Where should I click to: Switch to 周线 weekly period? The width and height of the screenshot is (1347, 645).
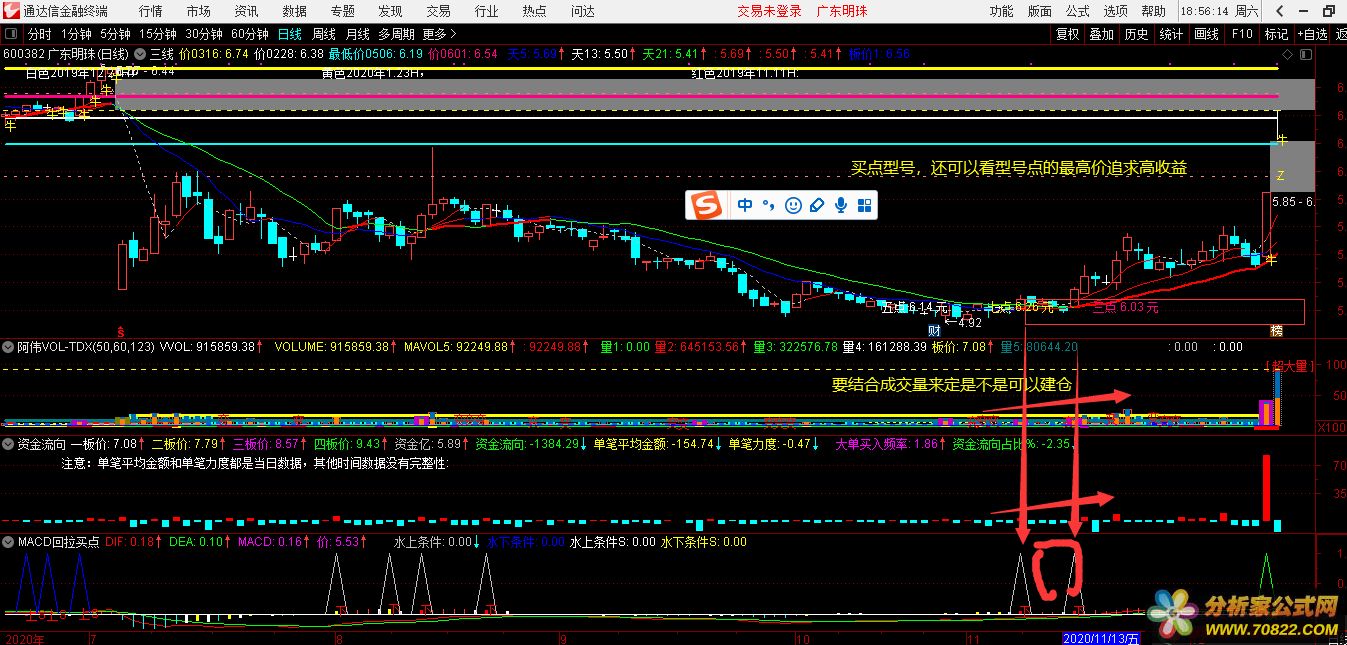pyautogui.click(x=325, y=34)
